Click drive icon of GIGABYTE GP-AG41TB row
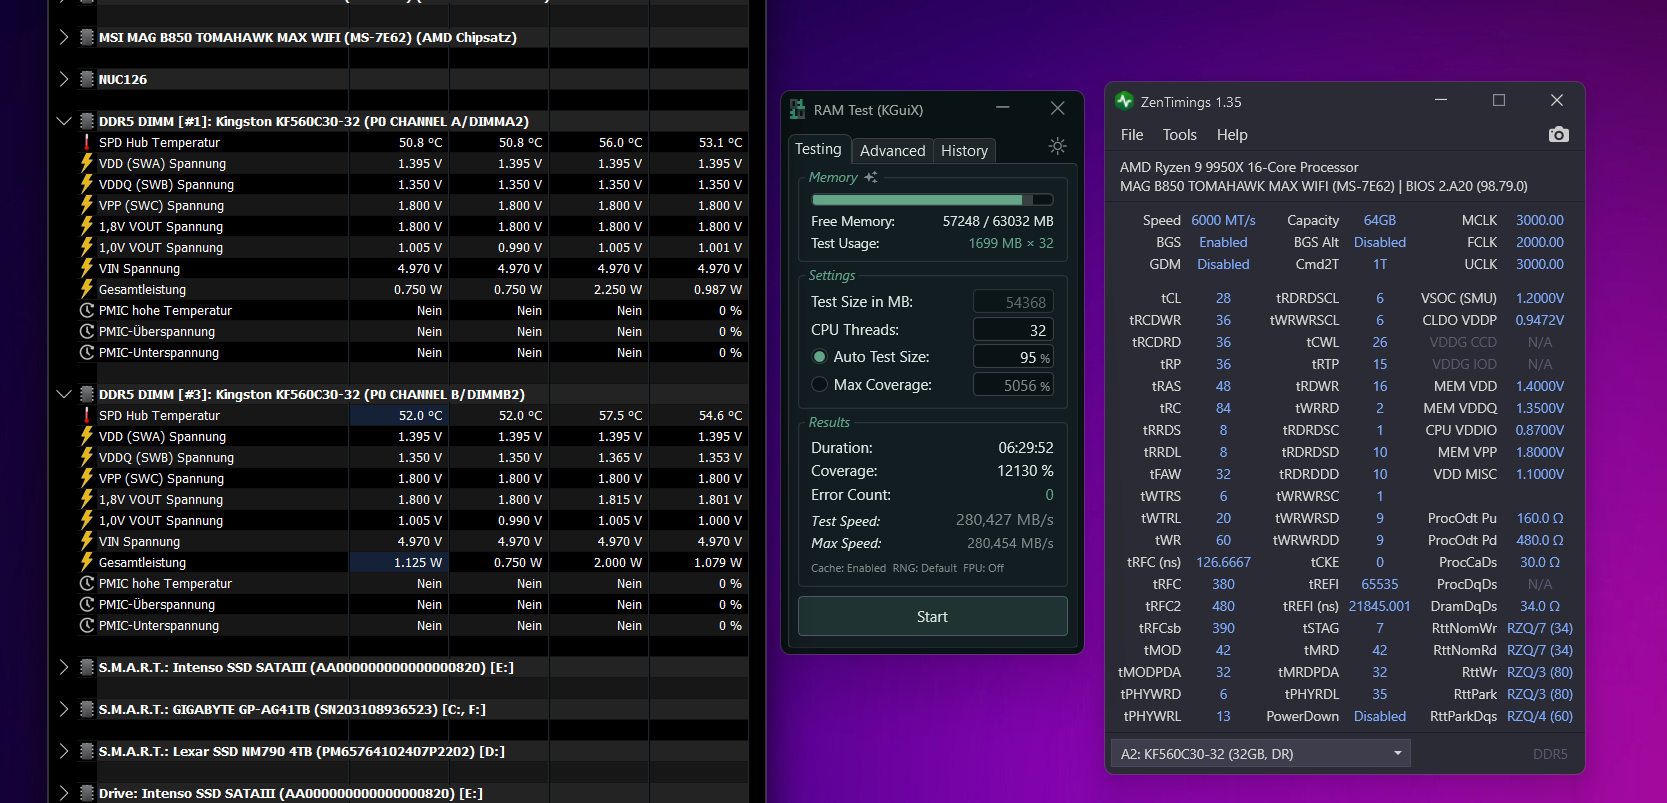1667x803 pixels. click(87, 709)
